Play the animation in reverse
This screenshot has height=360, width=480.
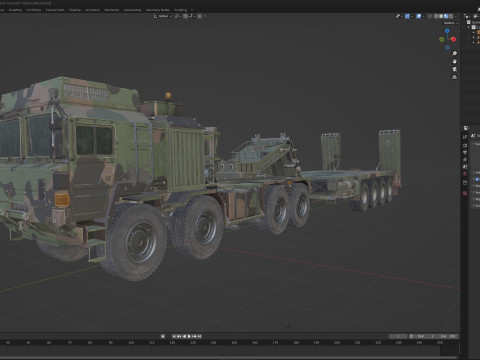pos(184,336)
